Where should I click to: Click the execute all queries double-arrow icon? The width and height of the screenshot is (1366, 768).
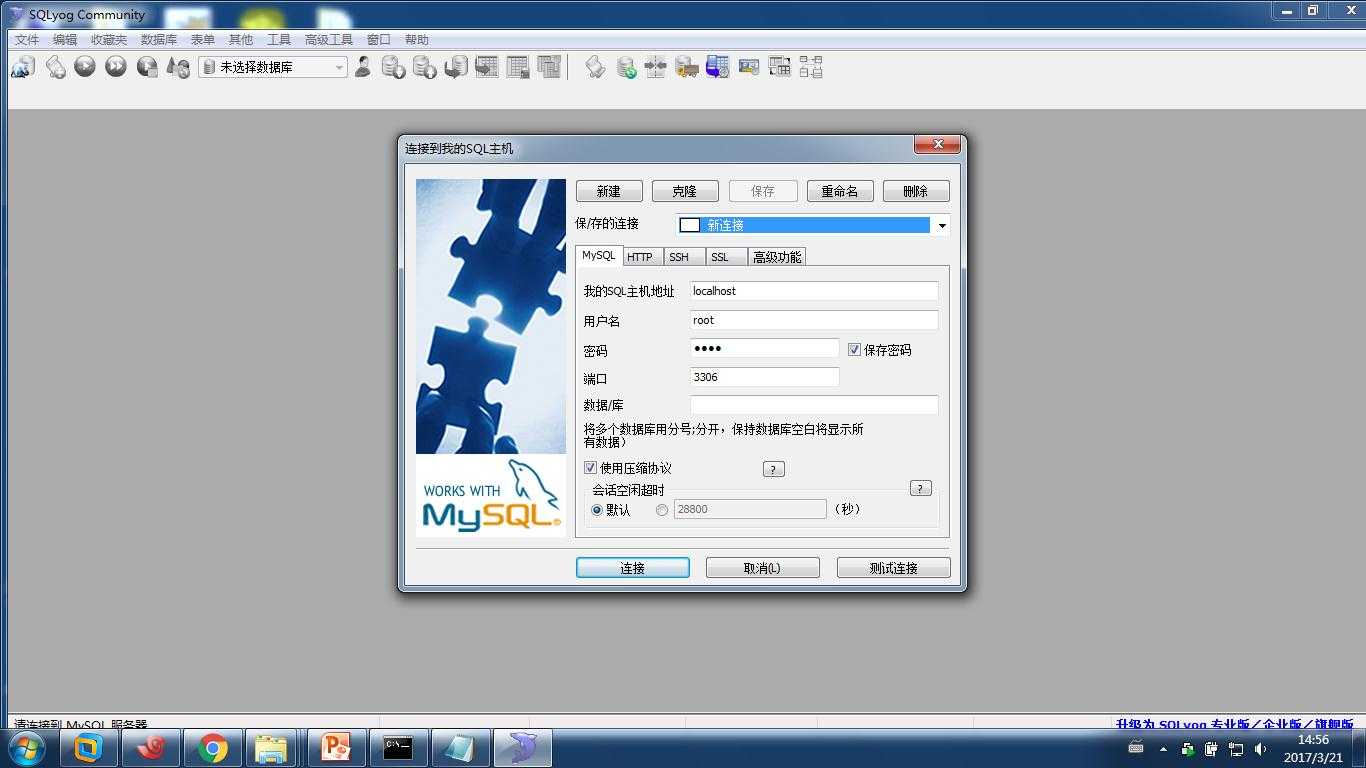116,67
